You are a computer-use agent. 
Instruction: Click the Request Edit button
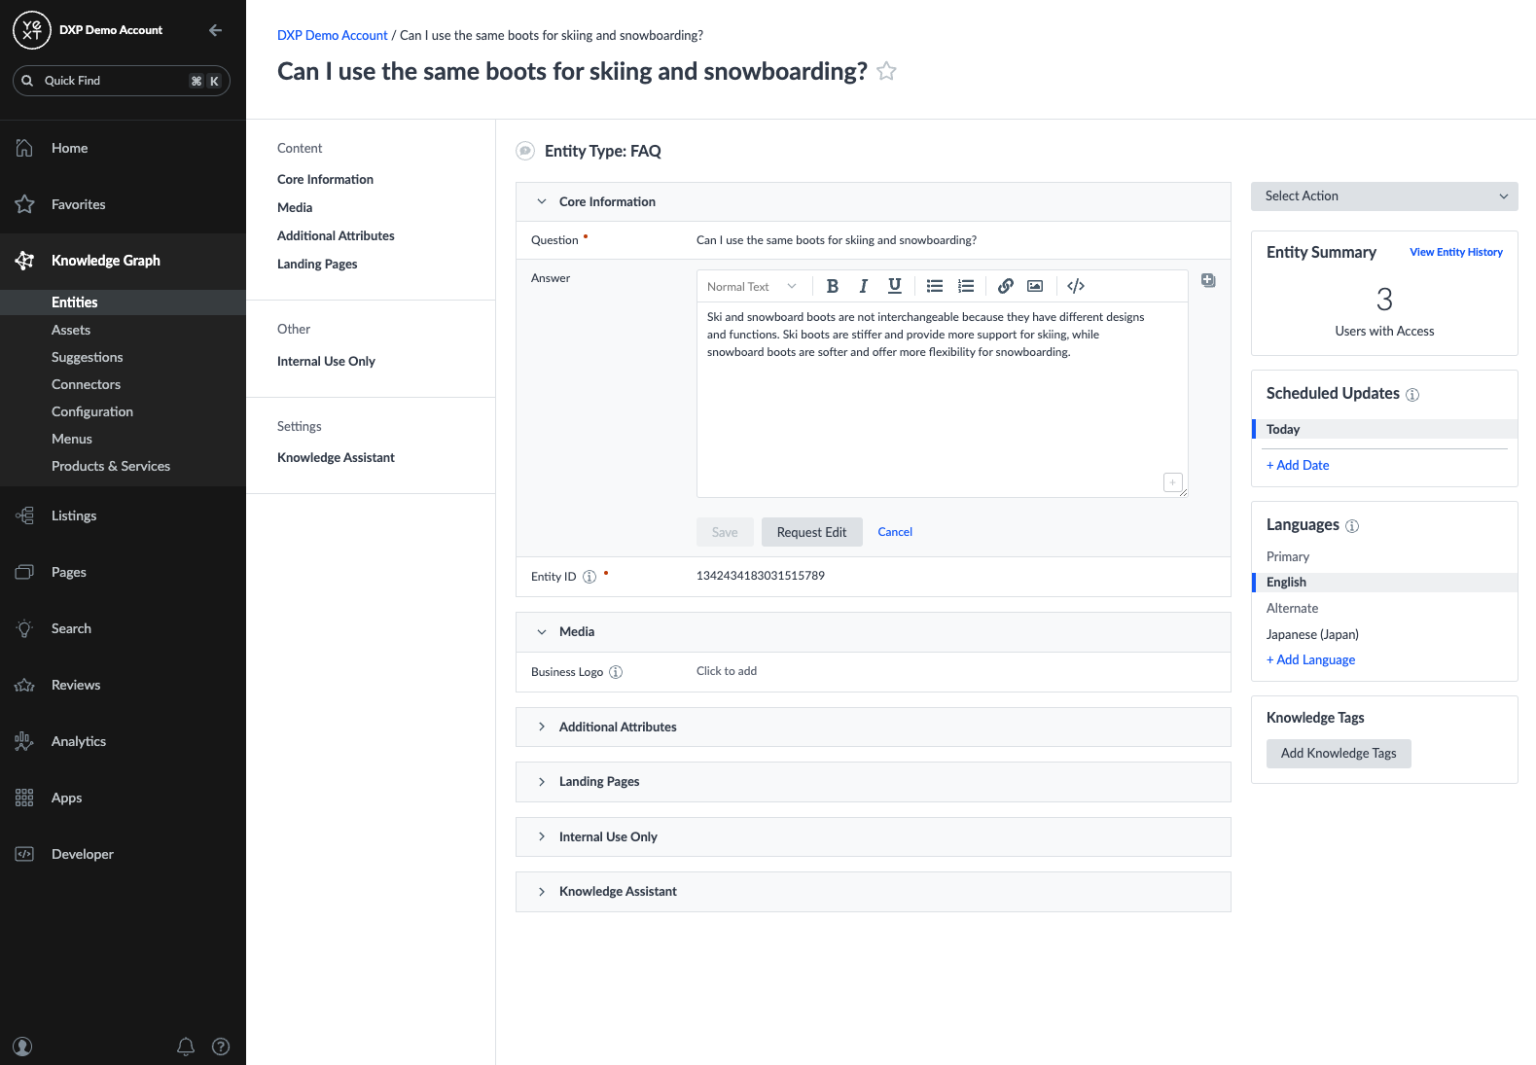click(x=811, y=531)
